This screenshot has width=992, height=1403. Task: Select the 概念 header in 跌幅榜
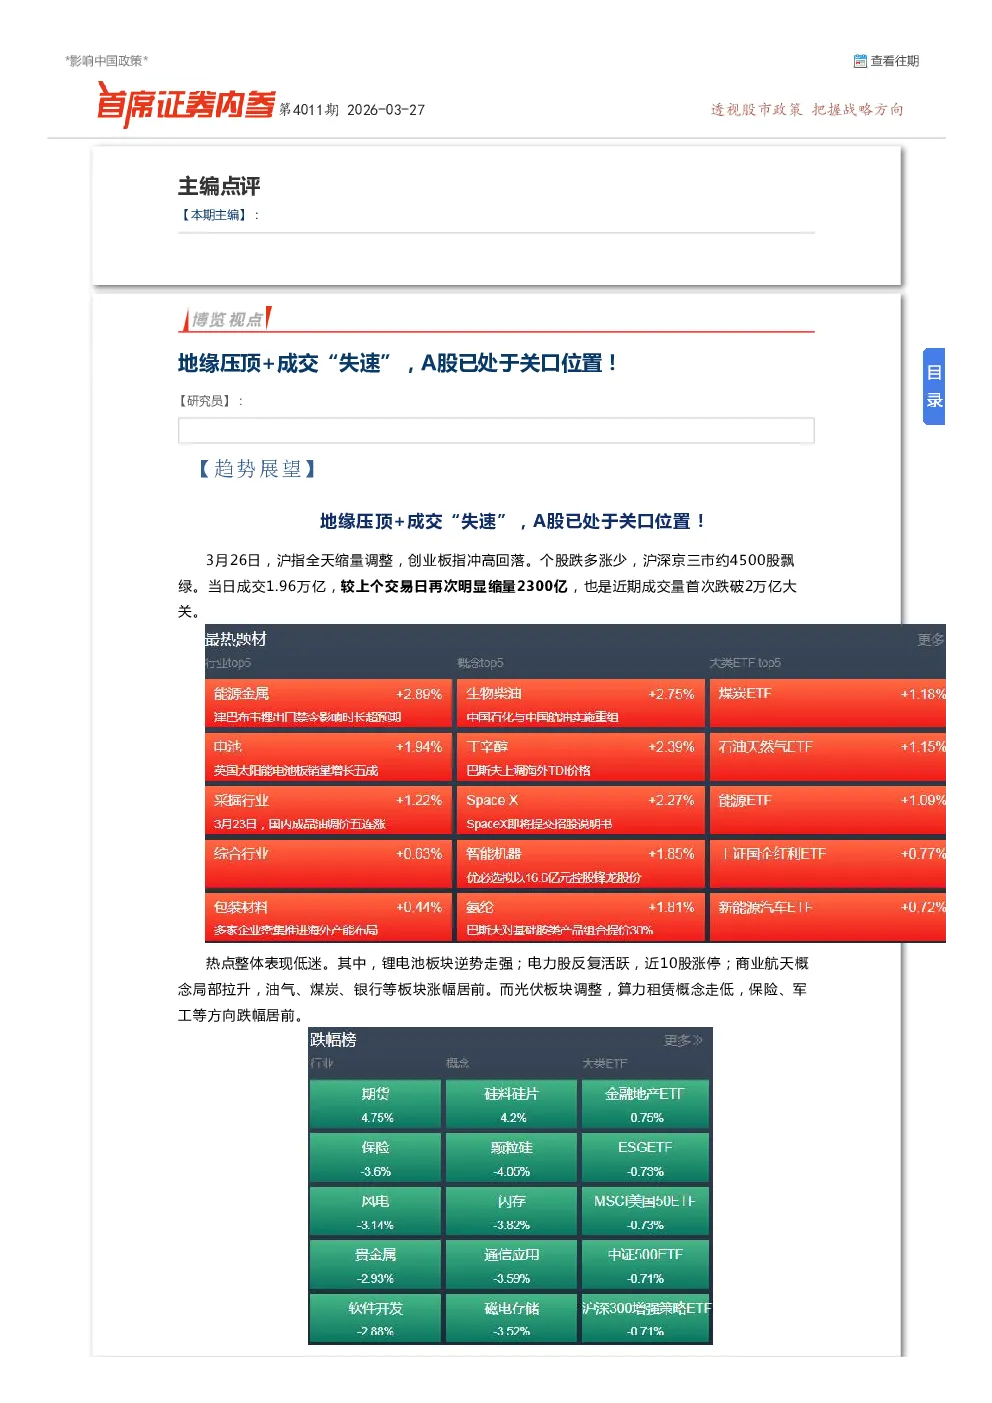(x=458, y=1063)
